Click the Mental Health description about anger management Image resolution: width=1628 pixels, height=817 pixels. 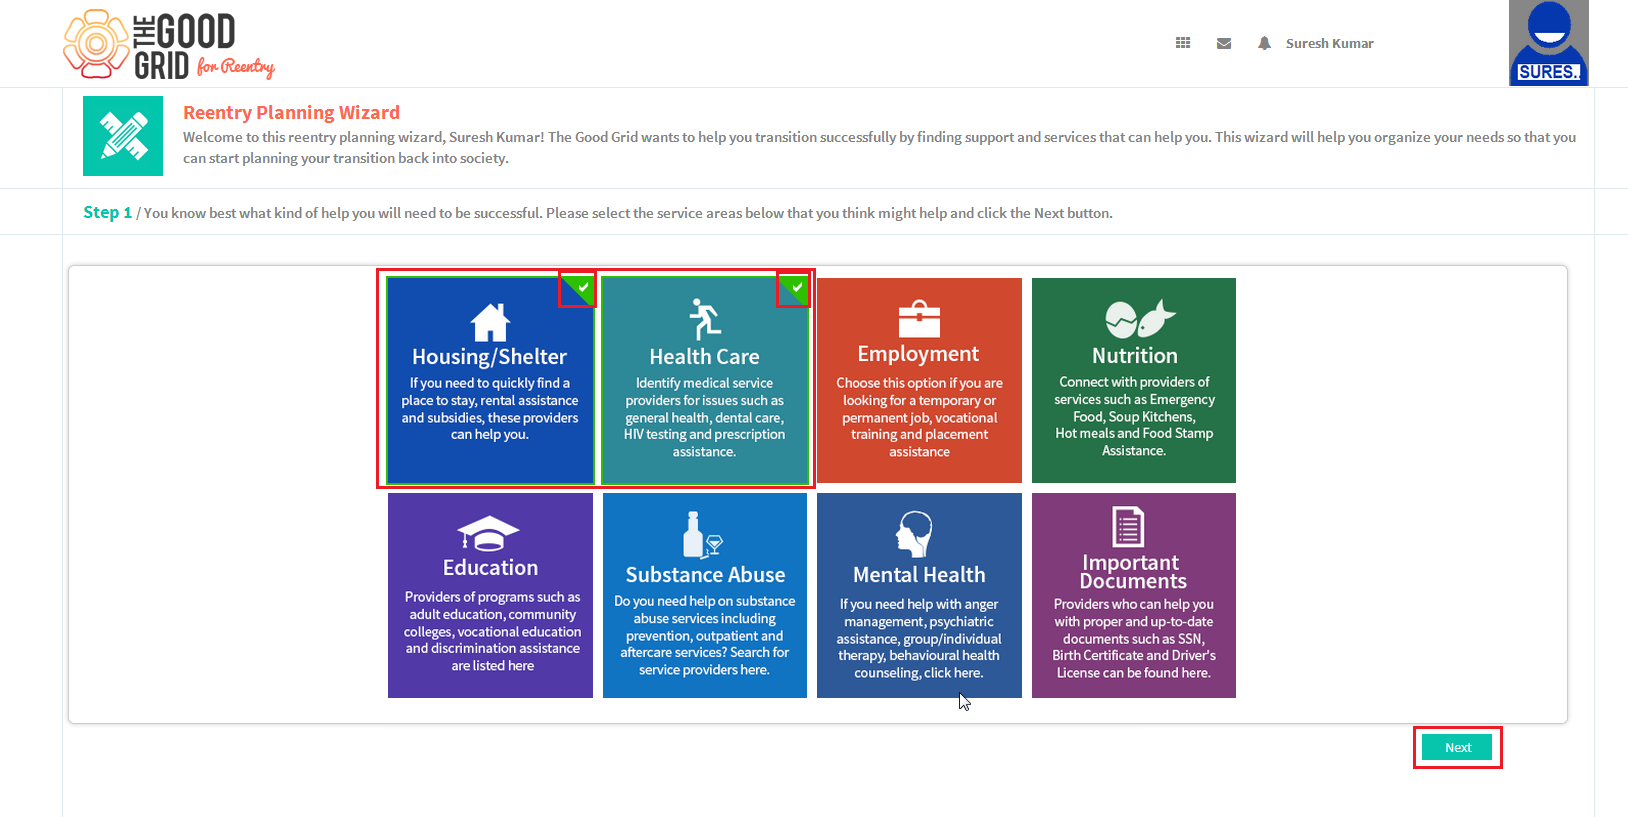coord(919,638)
